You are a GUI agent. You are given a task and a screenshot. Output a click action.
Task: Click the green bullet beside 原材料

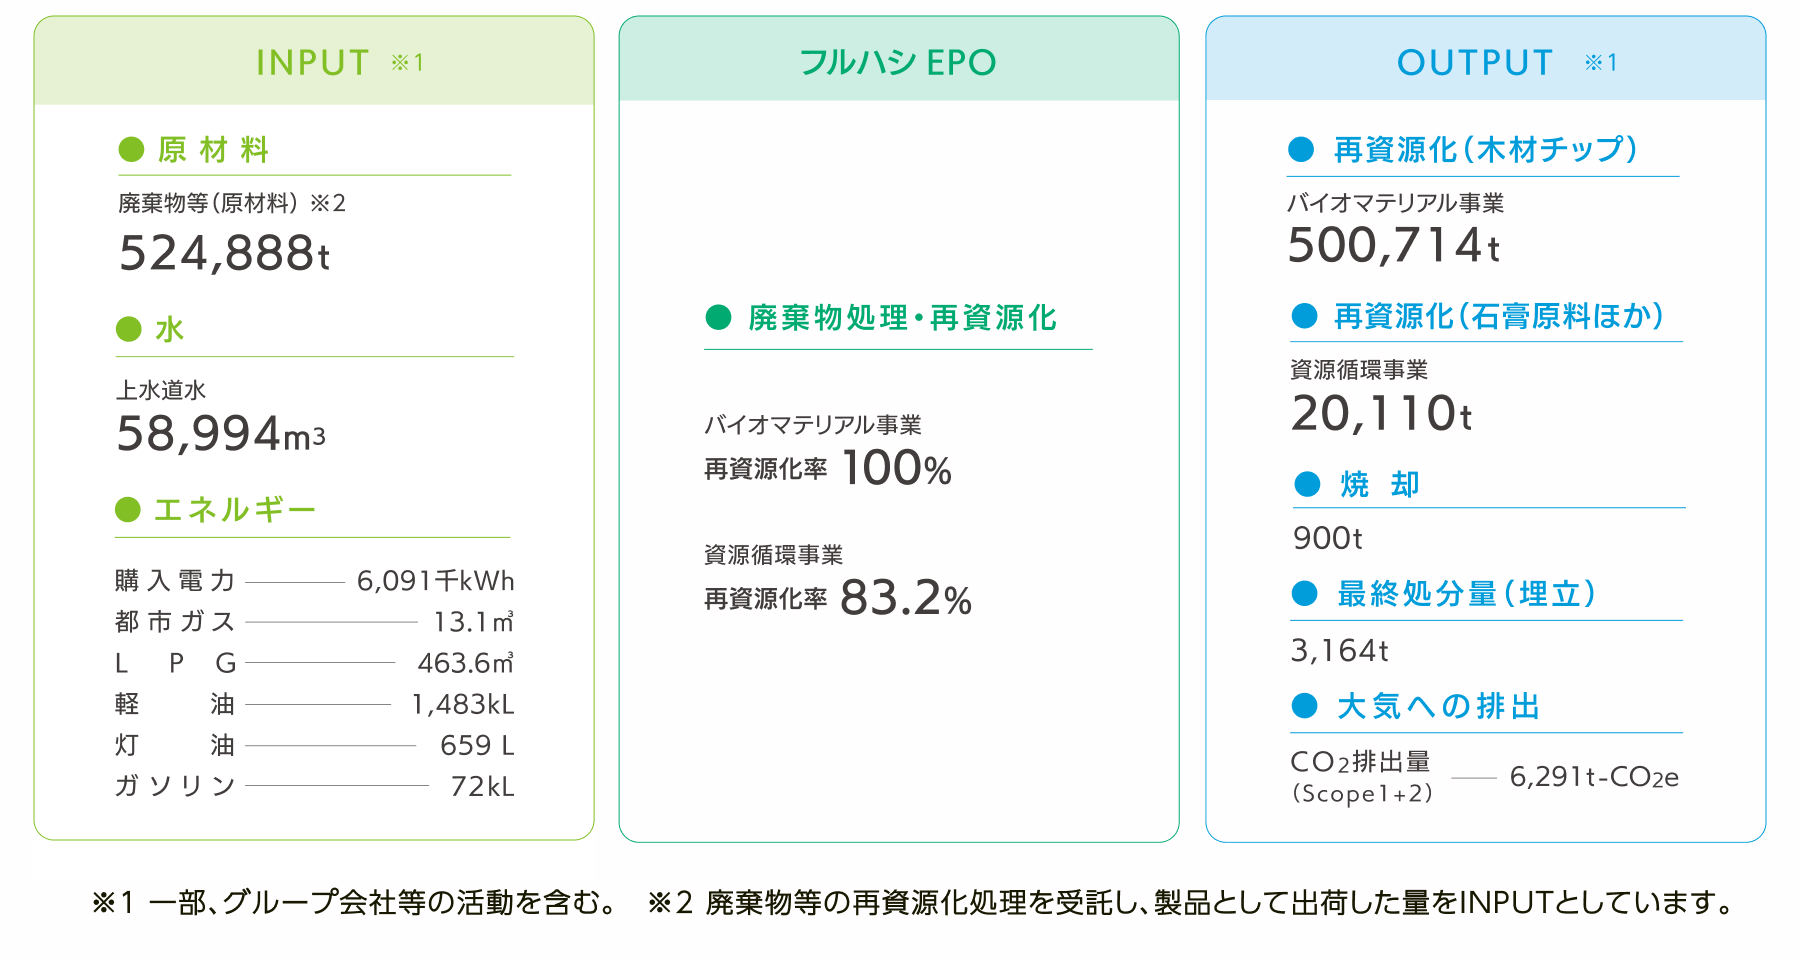point(131,150)
